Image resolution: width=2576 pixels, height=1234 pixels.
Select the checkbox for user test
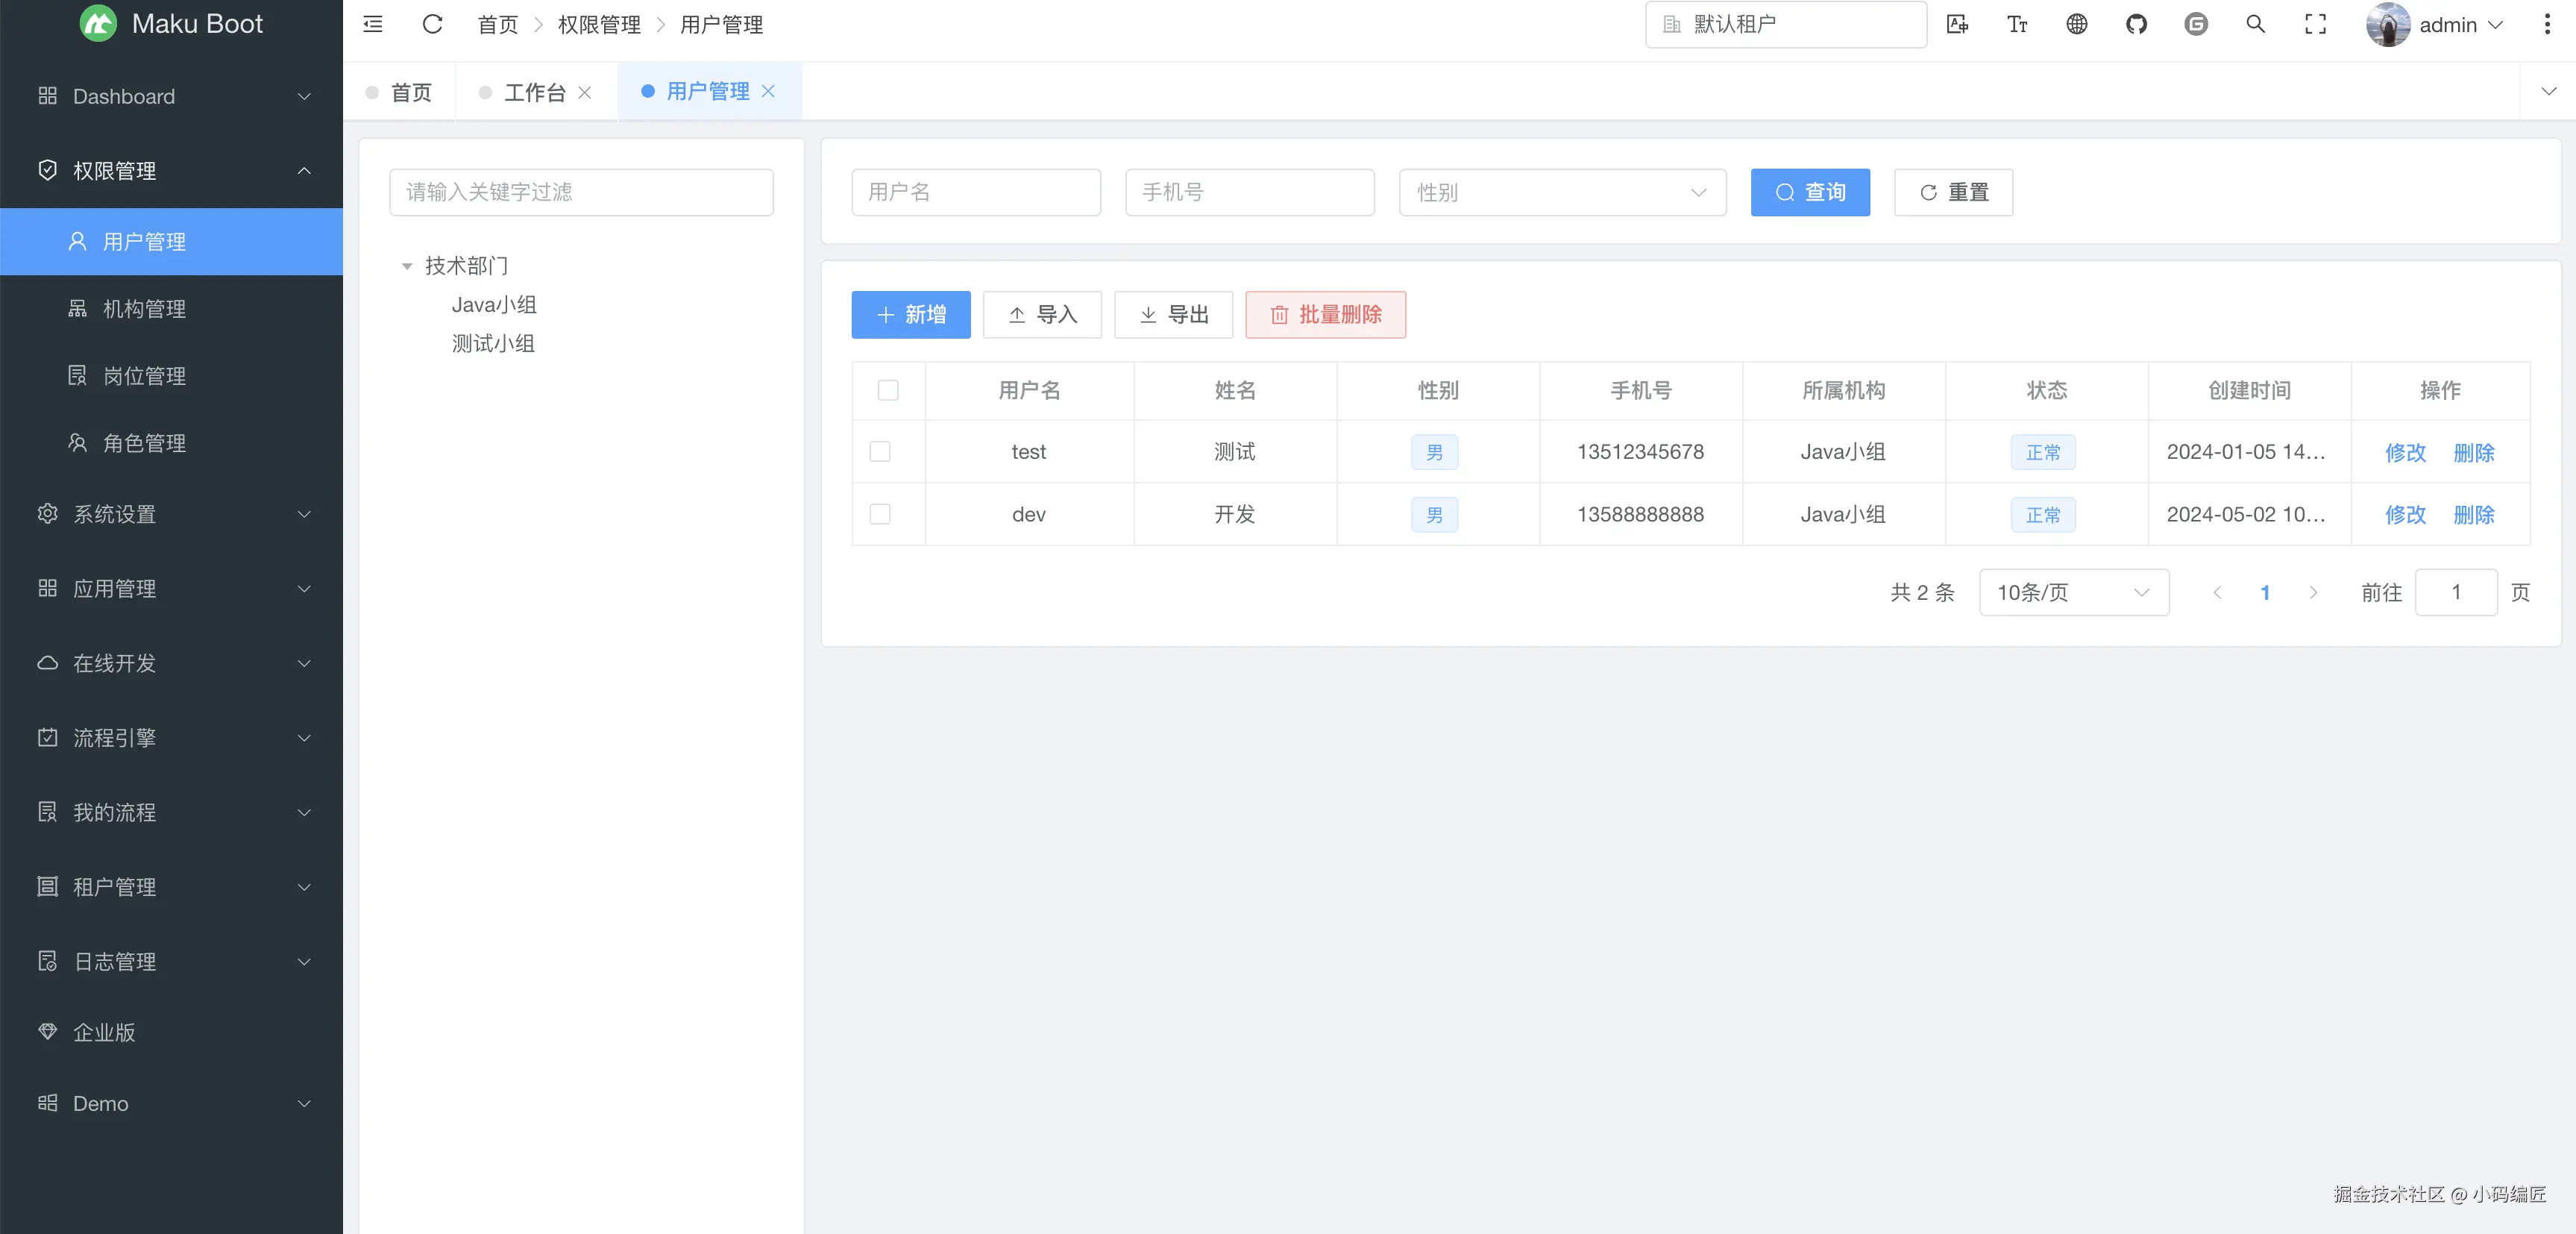click(x=879, y=452)
